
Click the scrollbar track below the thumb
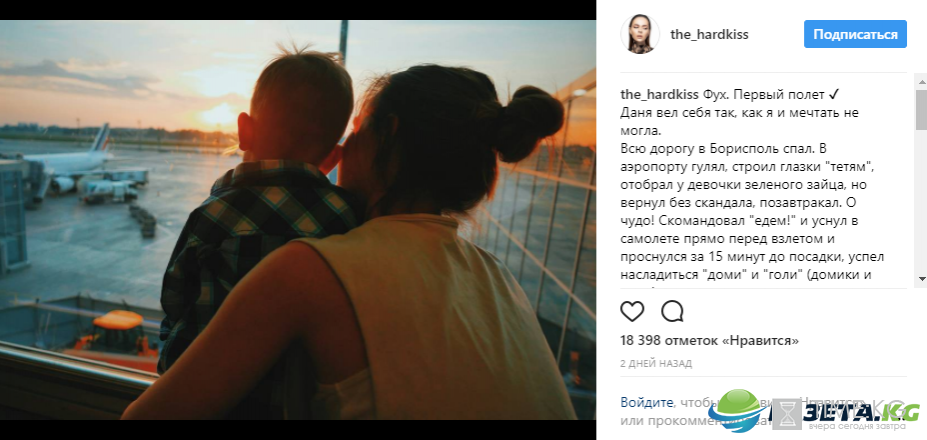point(921,201)
